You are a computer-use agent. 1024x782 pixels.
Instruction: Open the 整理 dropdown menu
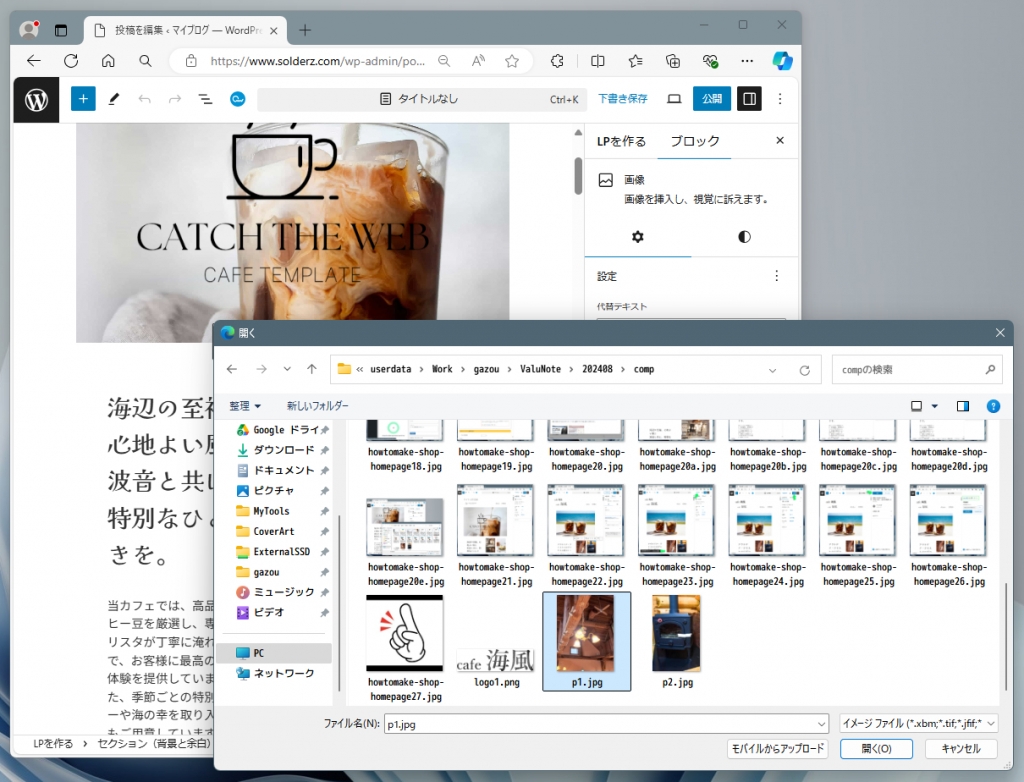coord(245,406)
